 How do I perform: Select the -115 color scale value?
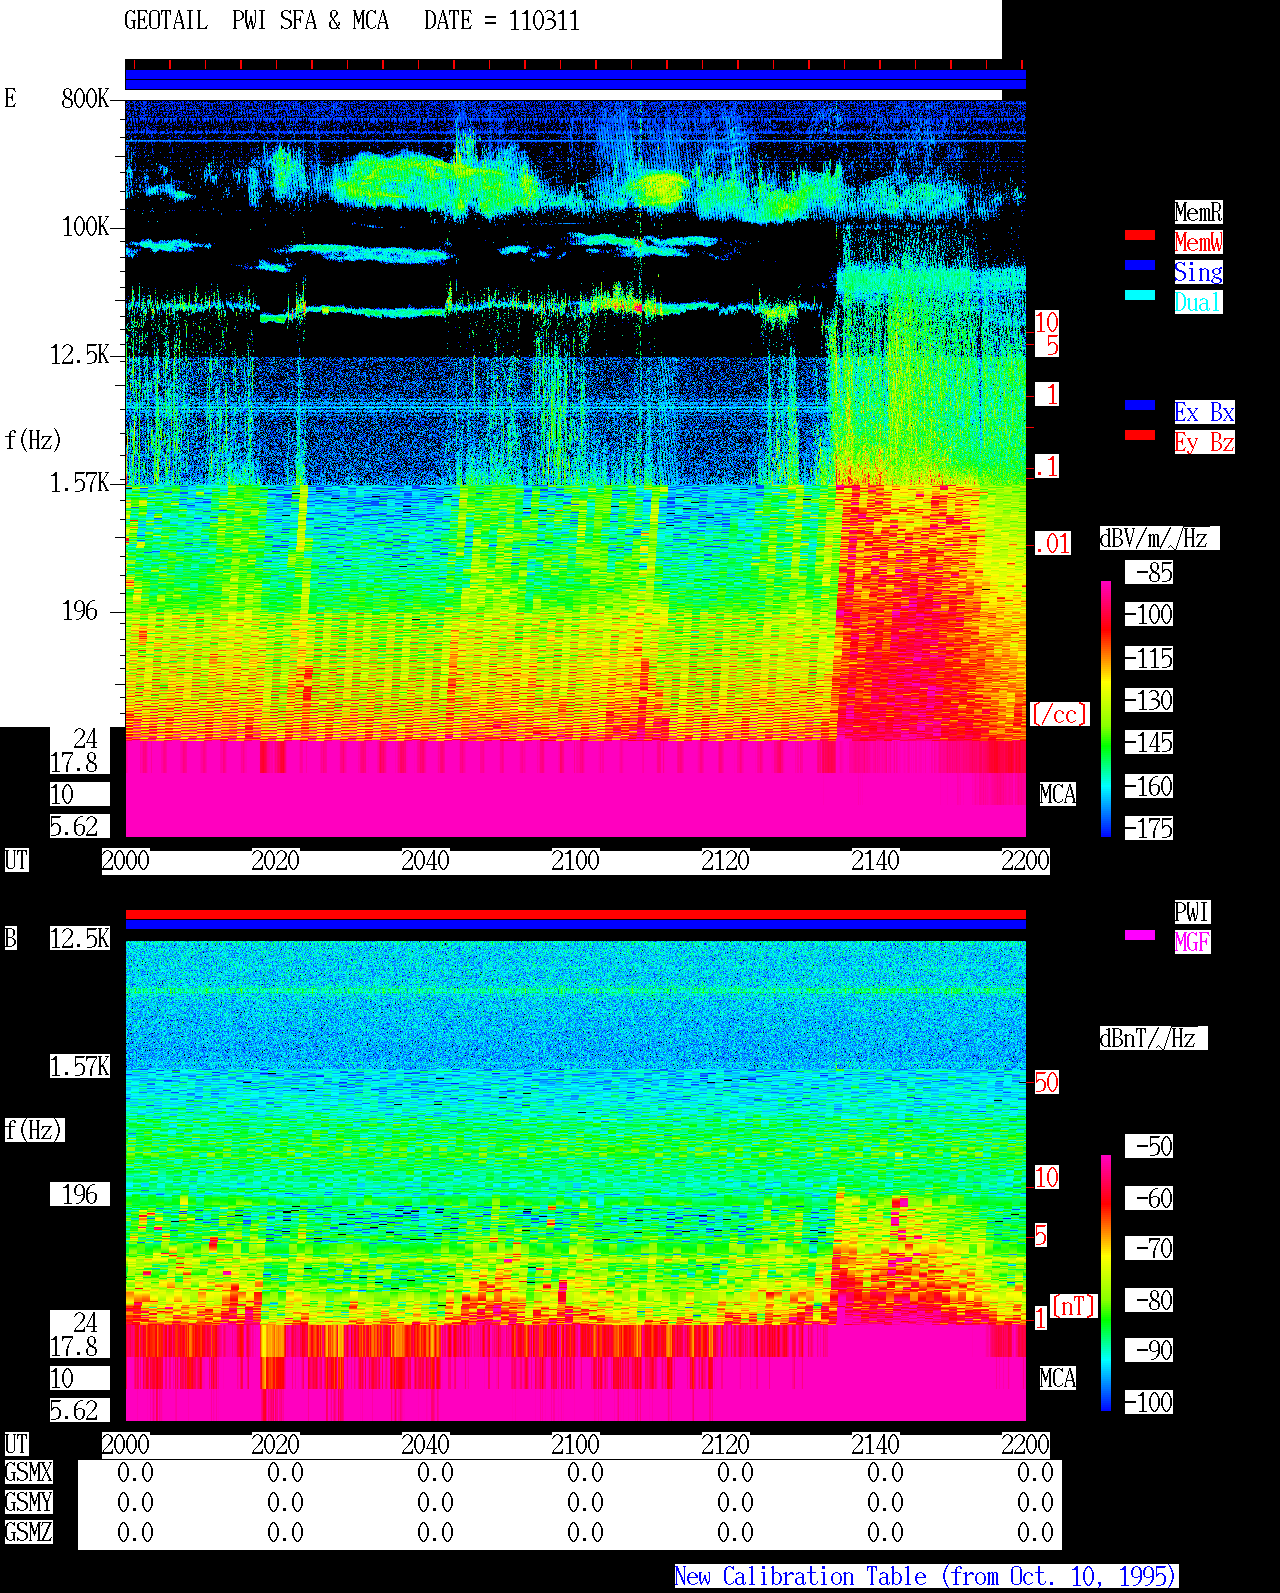pos(1149,658)
